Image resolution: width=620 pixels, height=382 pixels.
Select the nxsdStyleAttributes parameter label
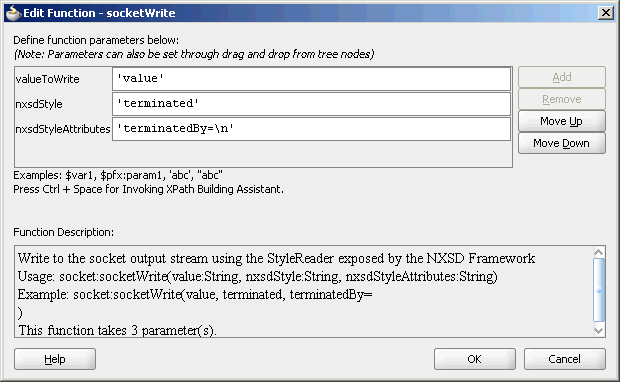pyautogui.click(x=63, y=129)
